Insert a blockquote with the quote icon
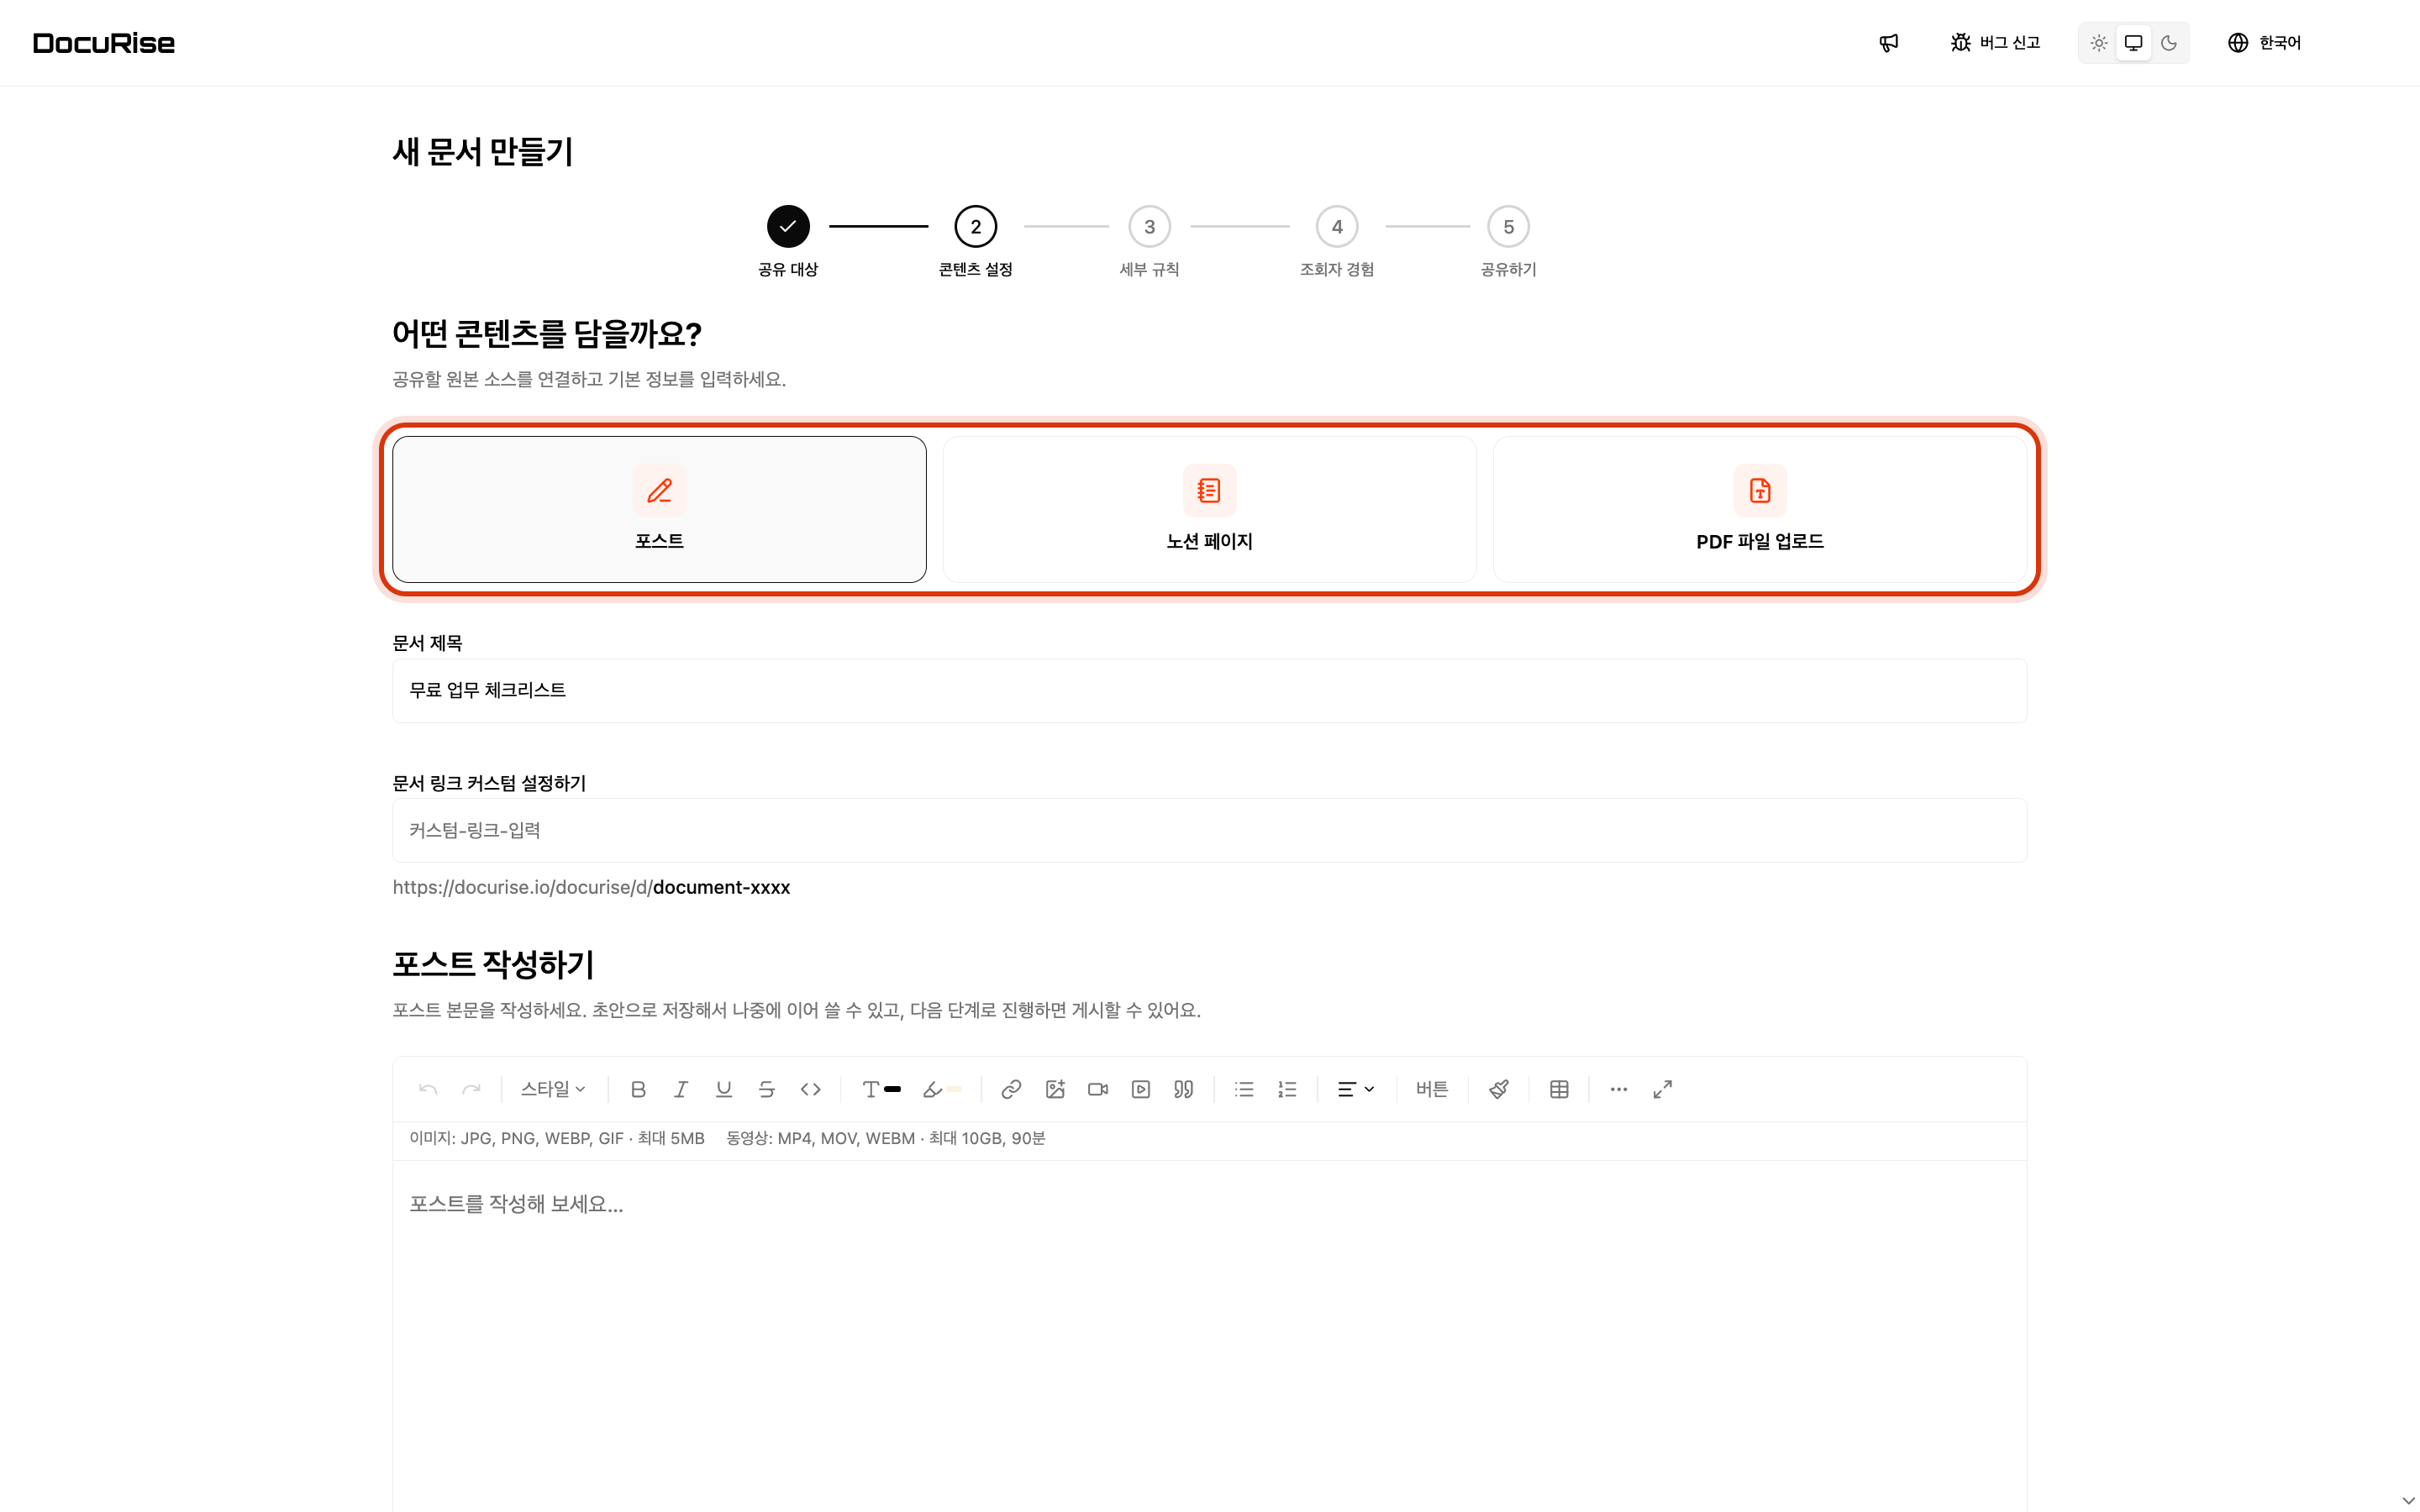 click(1184, 1089)
